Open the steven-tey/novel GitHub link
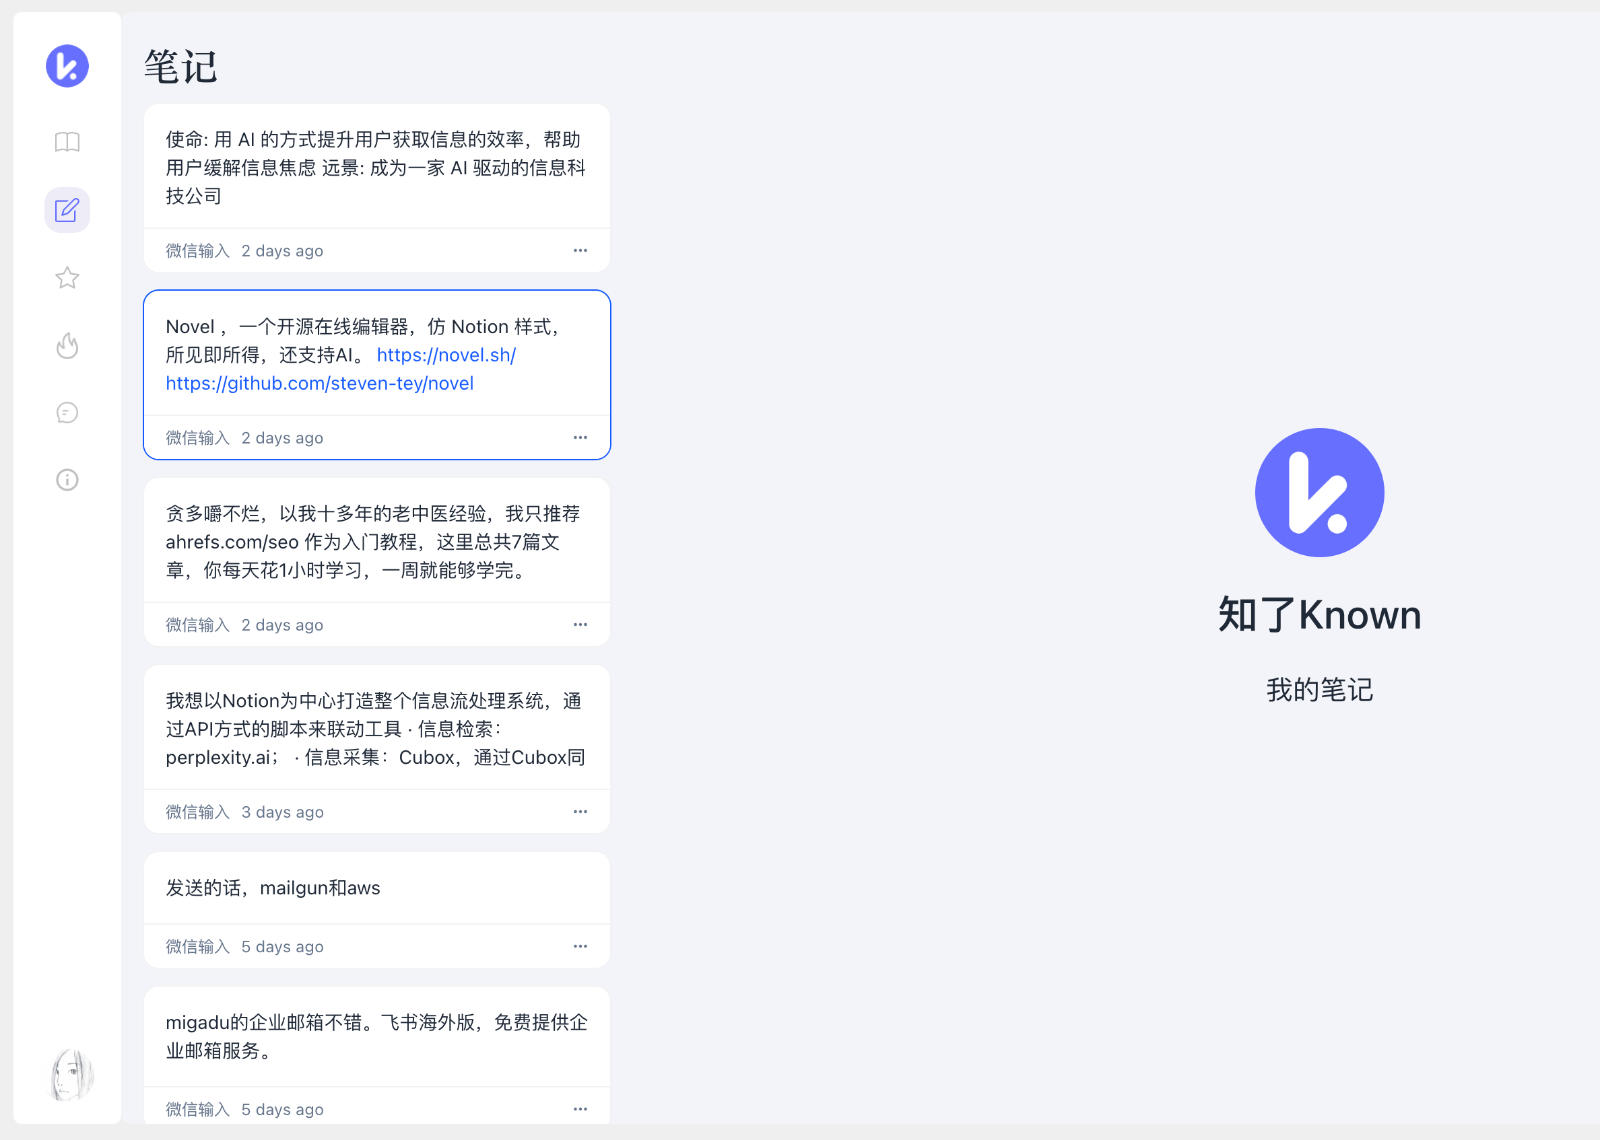 (319, 383)
